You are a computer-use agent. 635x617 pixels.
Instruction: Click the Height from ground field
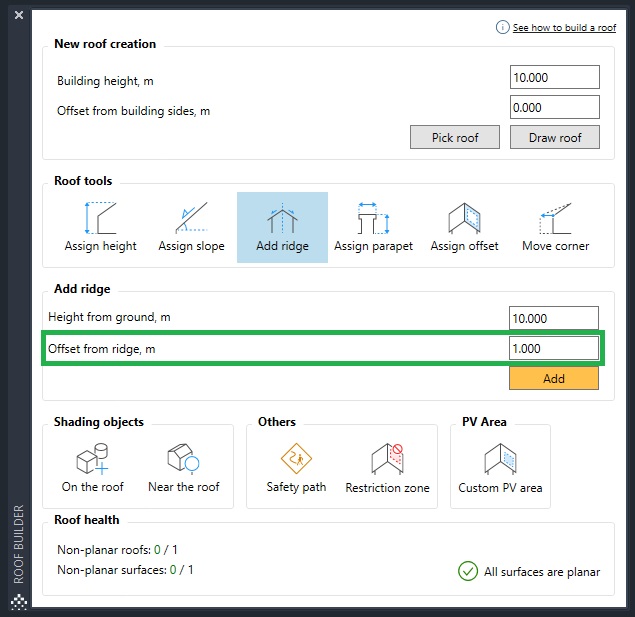click(553, 318)
